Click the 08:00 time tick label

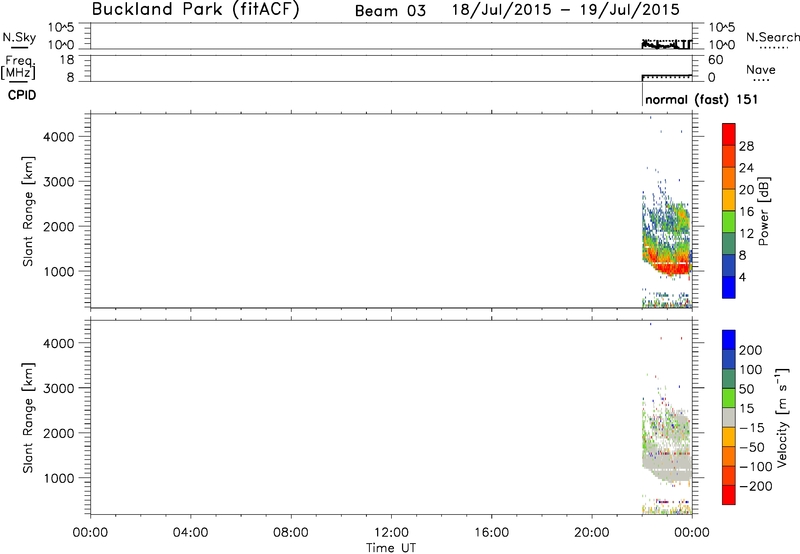pos(290,533)
